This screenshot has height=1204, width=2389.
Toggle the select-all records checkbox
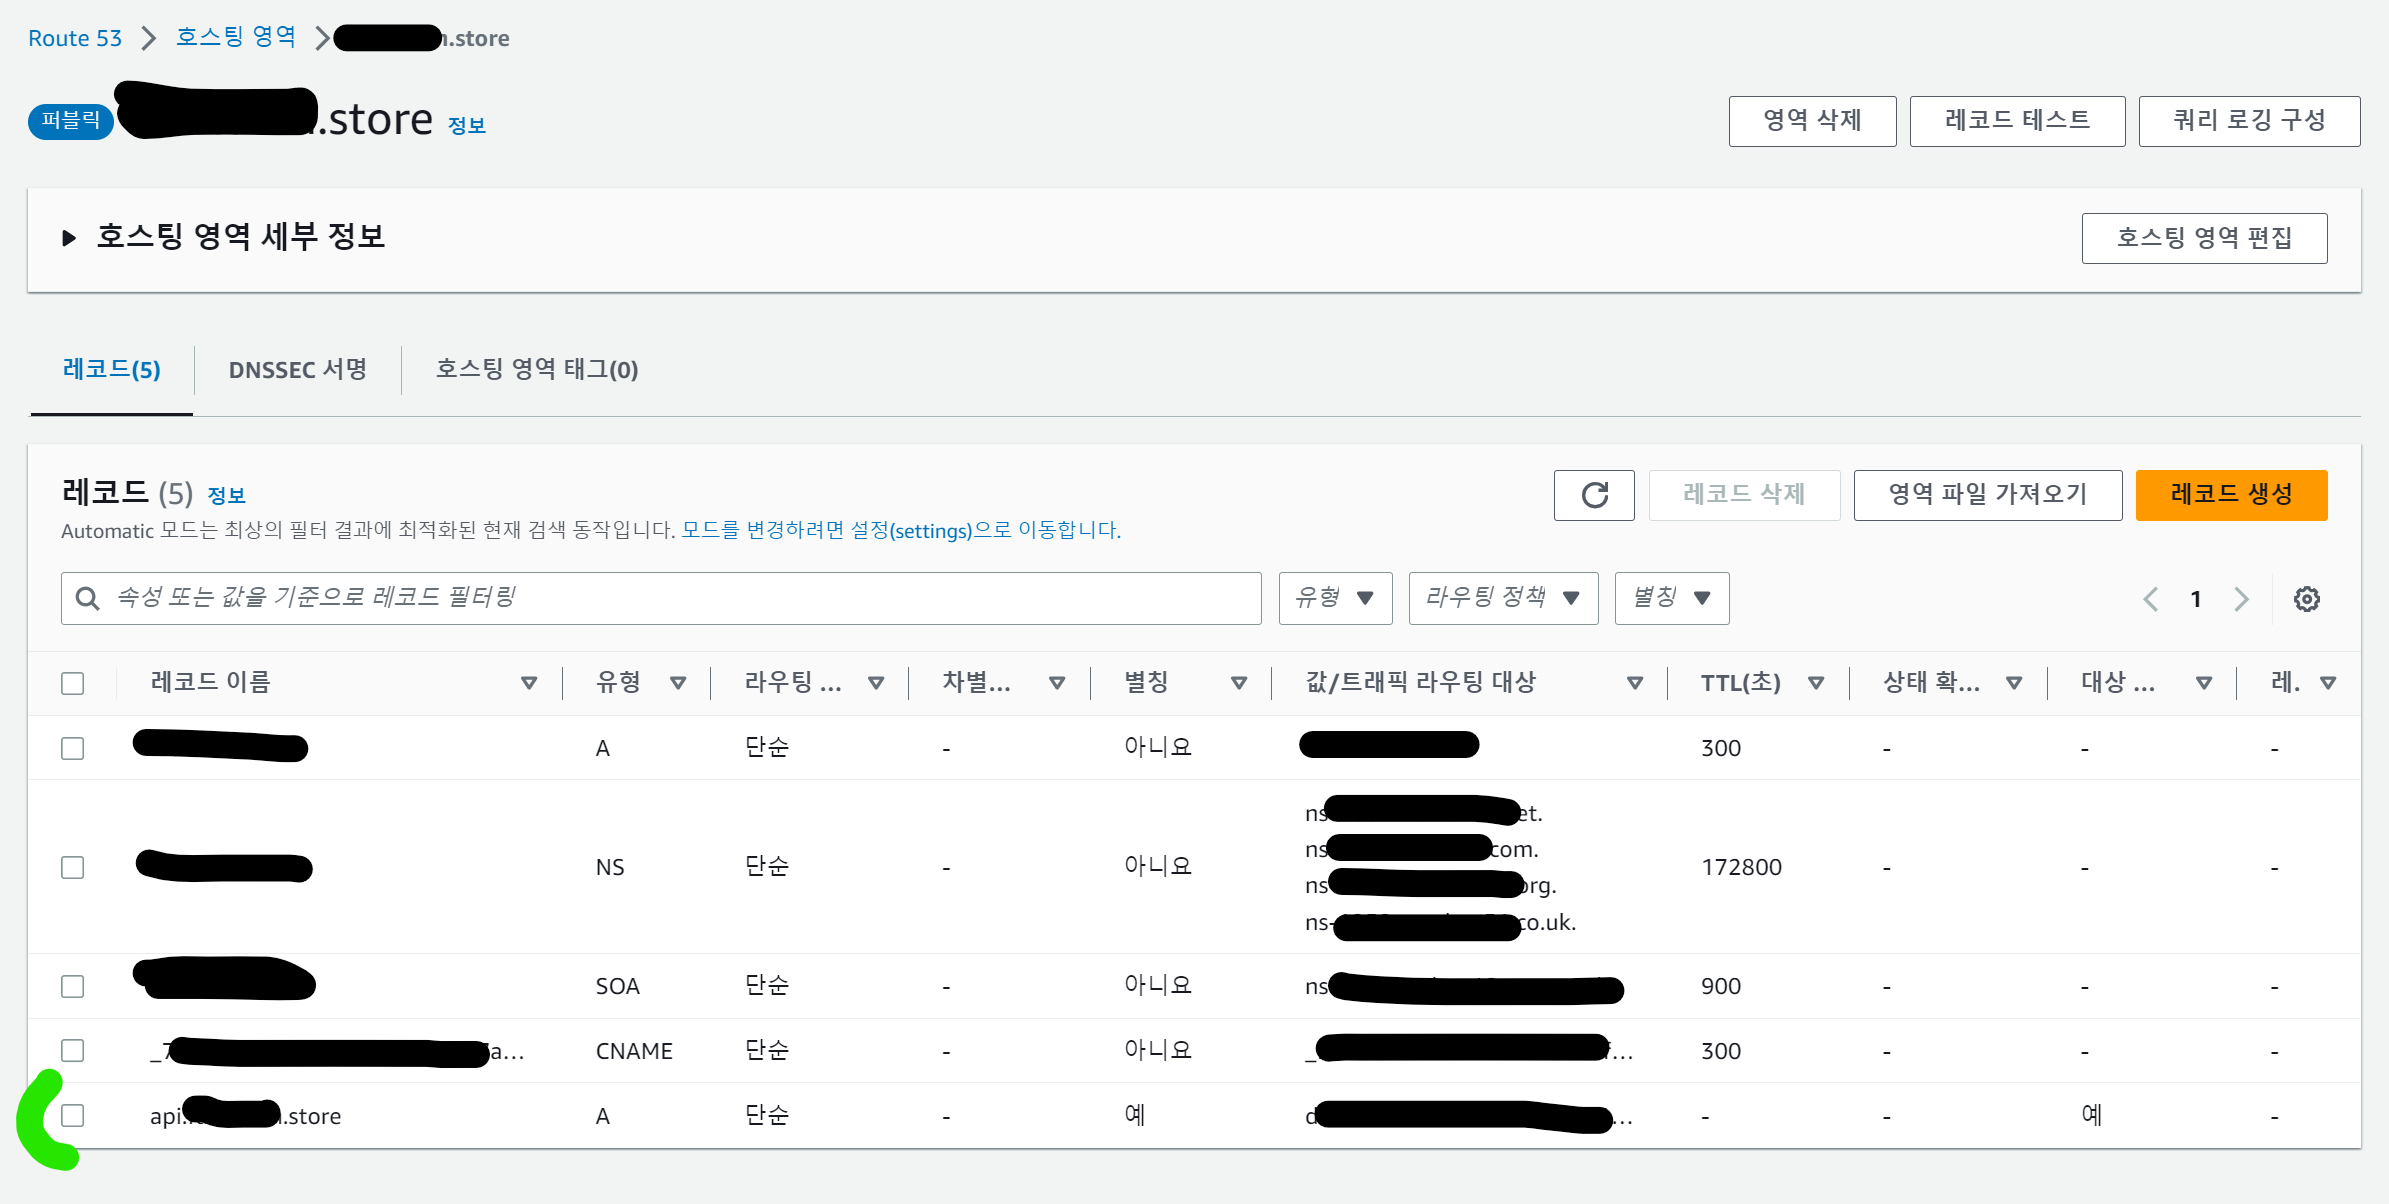[x=72, y=683]
